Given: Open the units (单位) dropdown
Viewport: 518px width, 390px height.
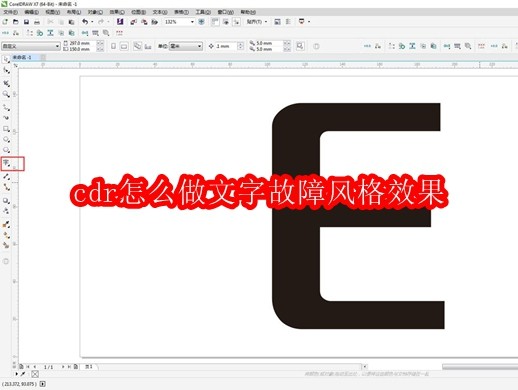Looking at the screenshot, I should pyautogui.click(x=199, y=46).
